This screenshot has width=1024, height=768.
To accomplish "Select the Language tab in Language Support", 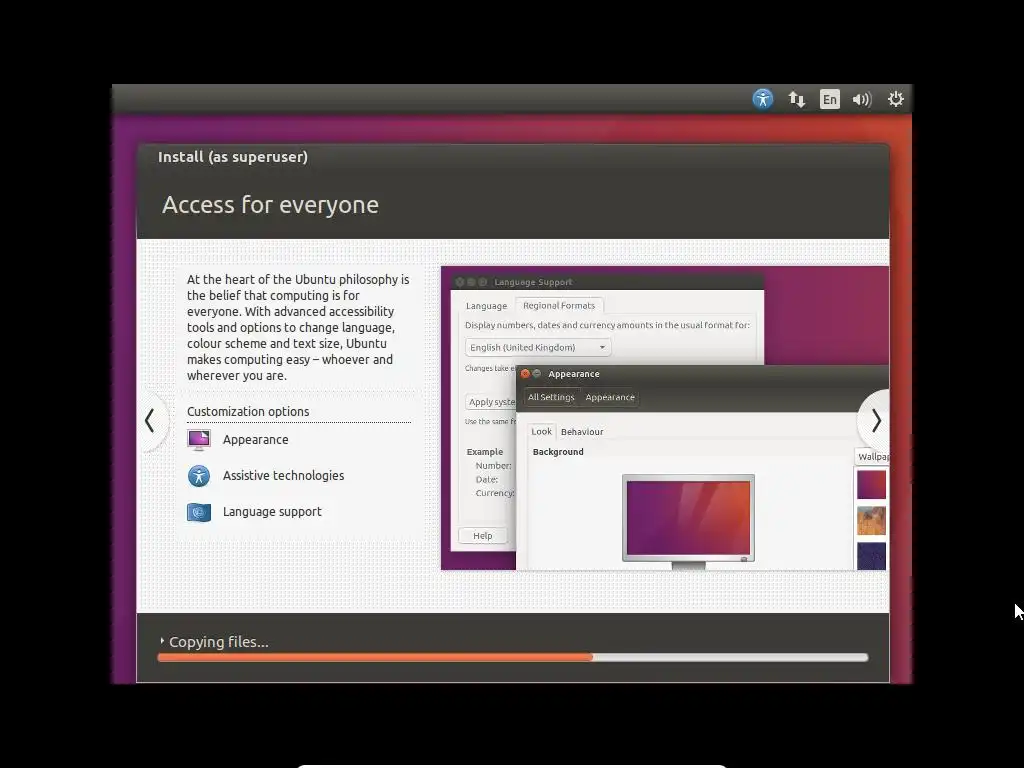I will tap(486, 306).
